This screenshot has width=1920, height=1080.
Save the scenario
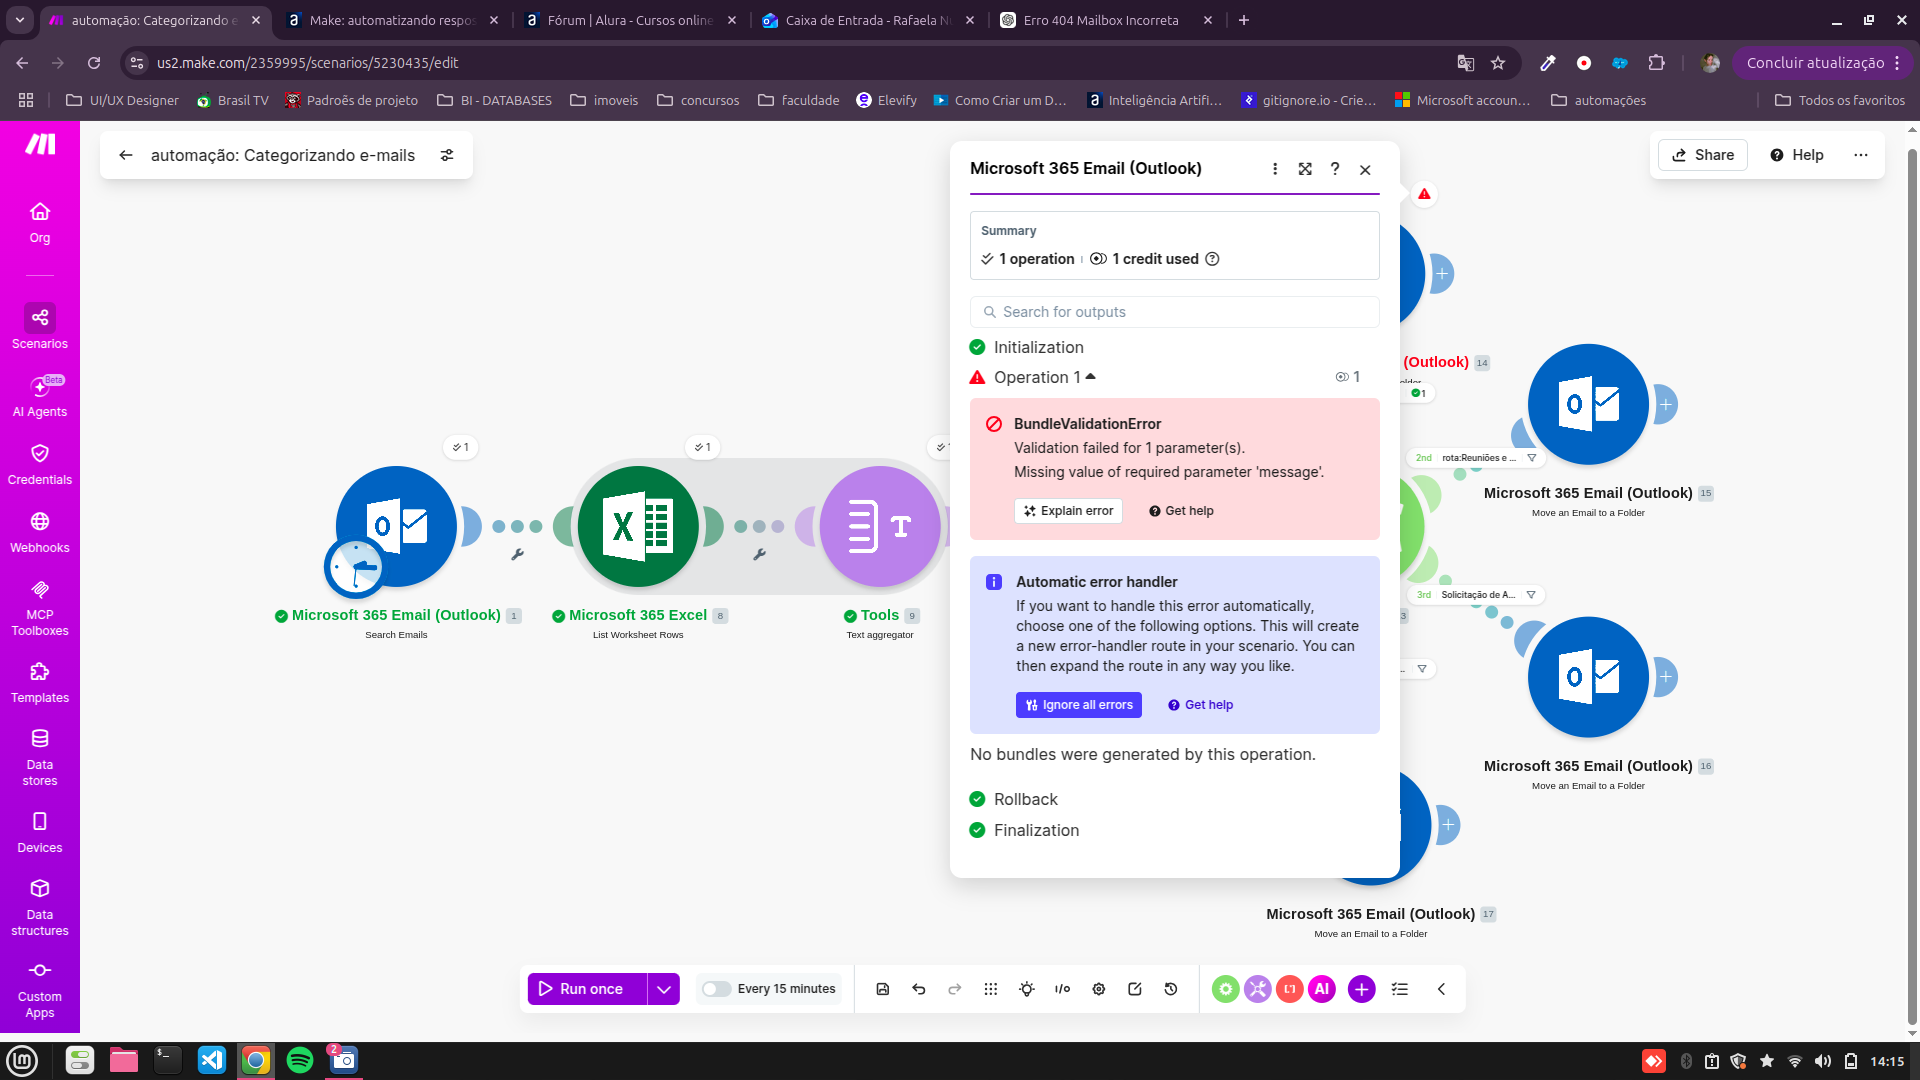pyautogui.click(x=883, y=989)
